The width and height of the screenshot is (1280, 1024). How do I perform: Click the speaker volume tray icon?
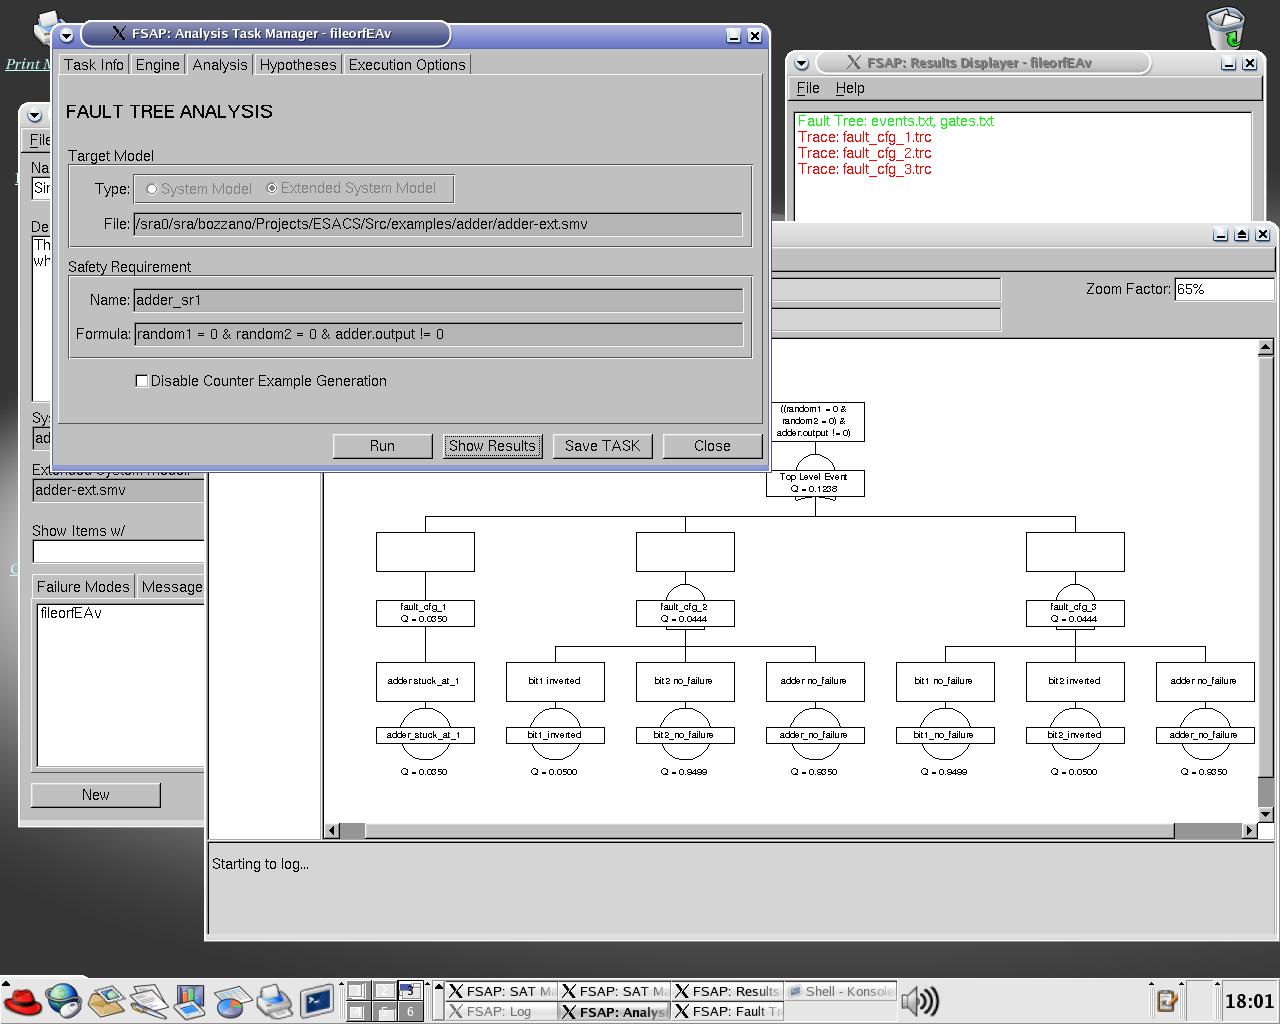921,1000
